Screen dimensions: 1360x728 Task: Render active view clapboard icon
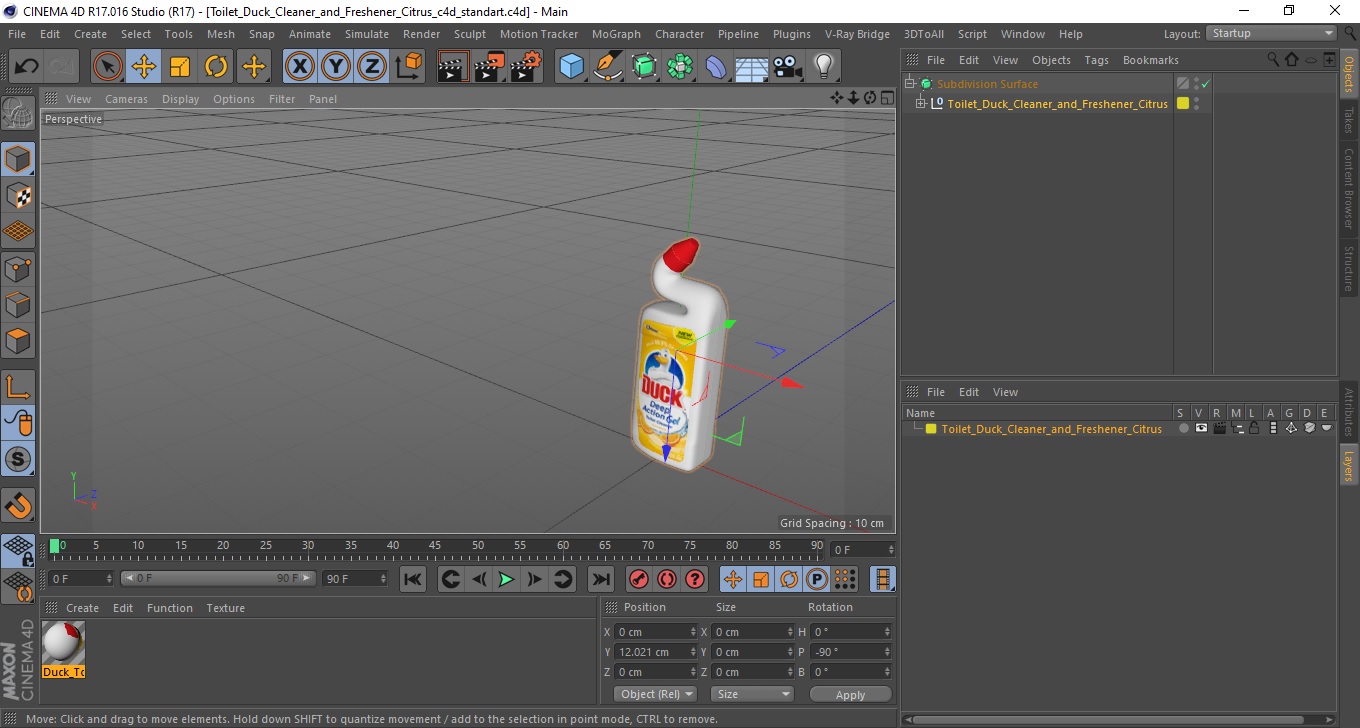453,67
